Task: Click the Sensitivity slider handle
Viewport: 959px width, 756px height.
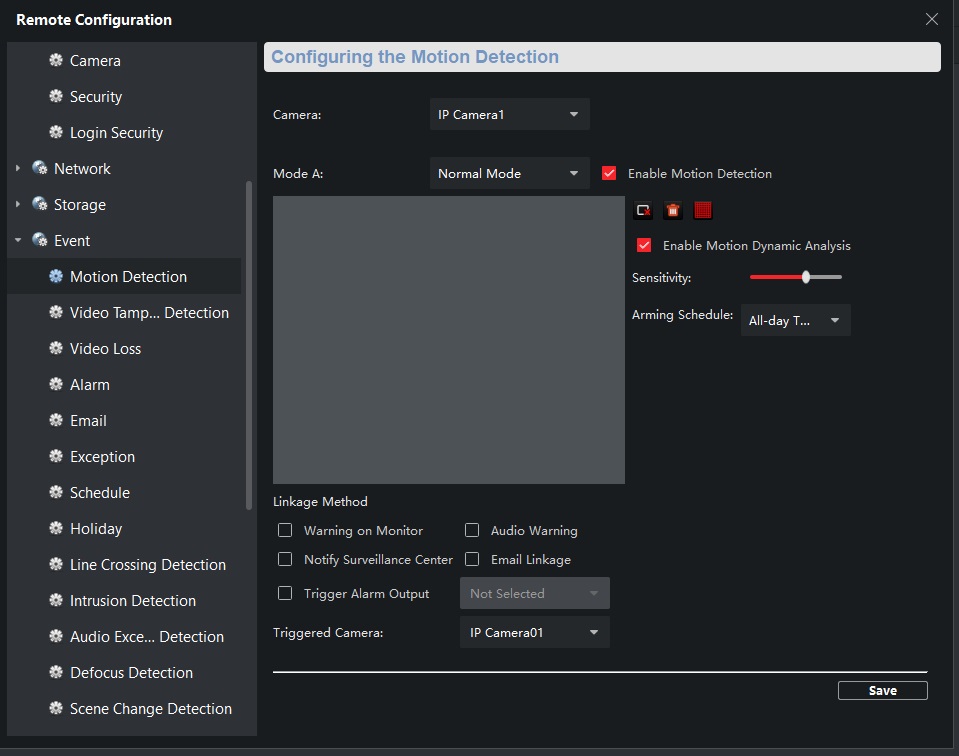Action: (x=805, y=277)
